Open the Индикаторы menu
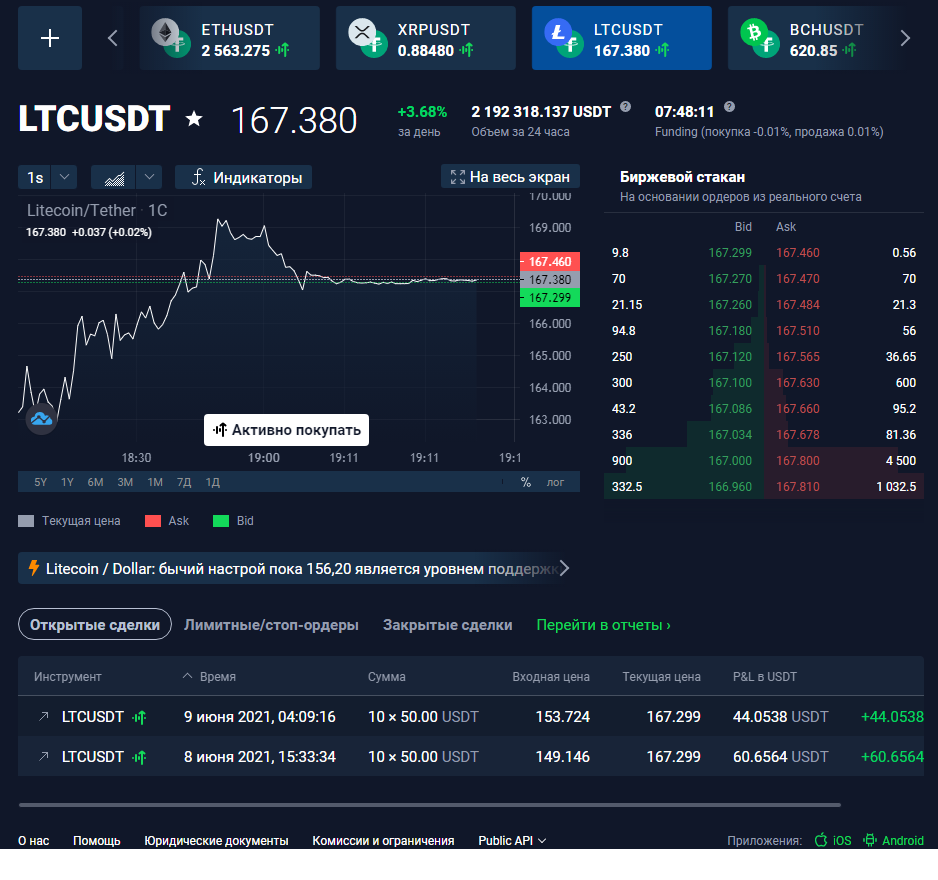 [x=243, y=177]
